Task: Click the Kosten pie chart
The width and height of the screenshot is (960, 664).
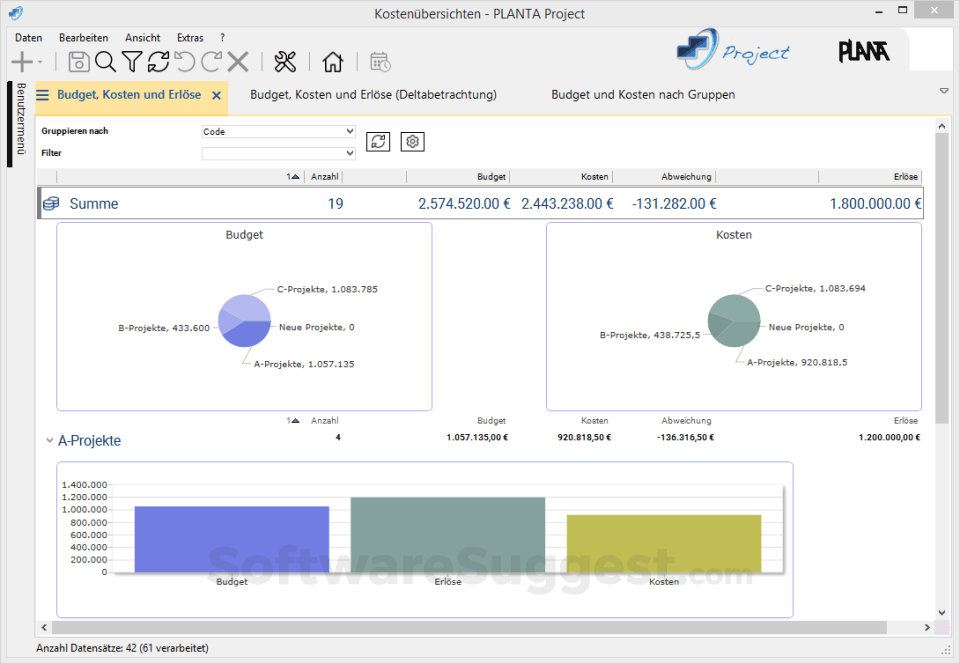Action: click(x=733, y=321)
